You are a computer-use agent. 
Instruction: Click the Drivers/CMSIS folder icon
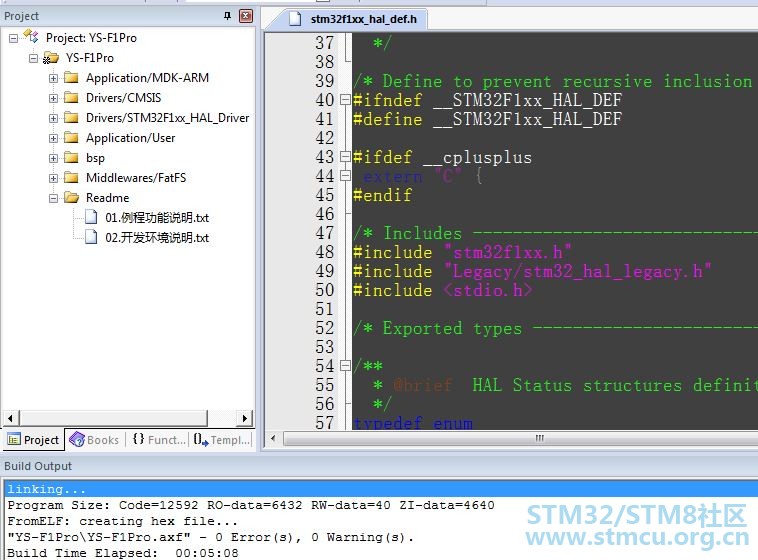pos(71,98)
